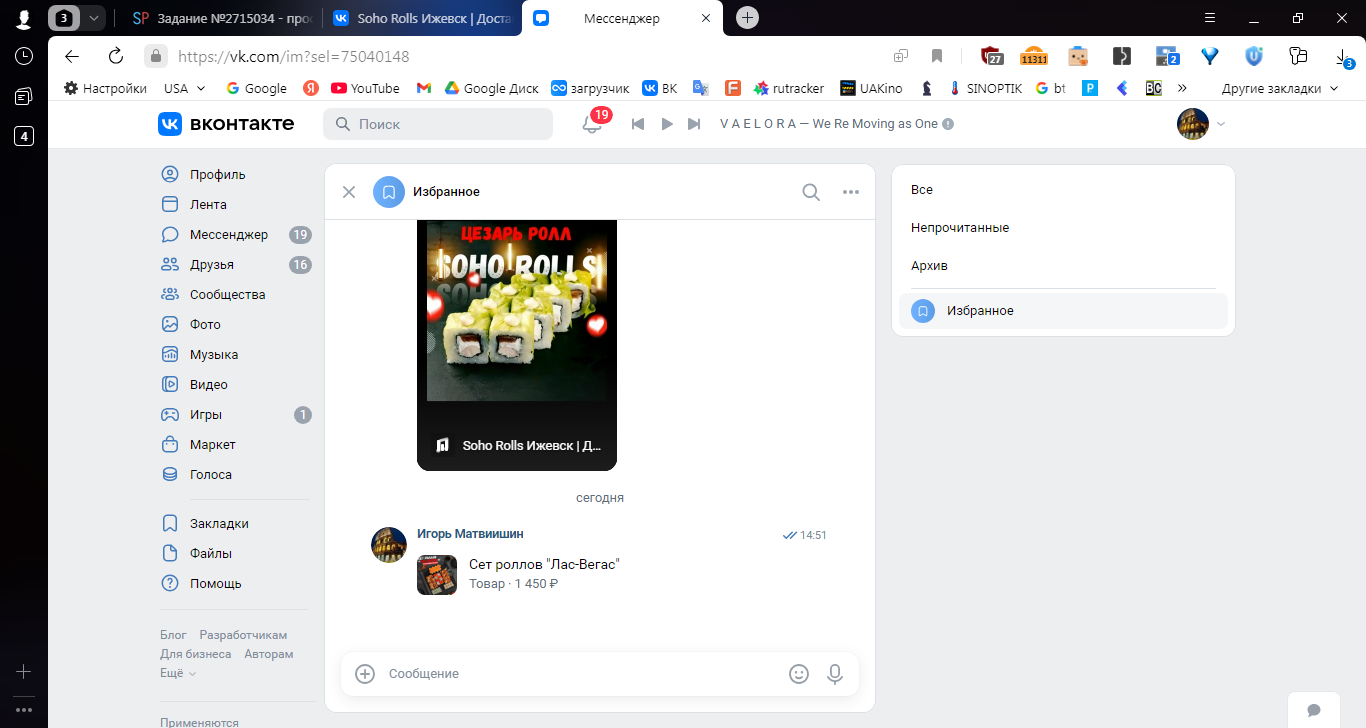Expand the USA bookmarks folder
Viewport: 1366px width, 728px height.
point(185,88)
